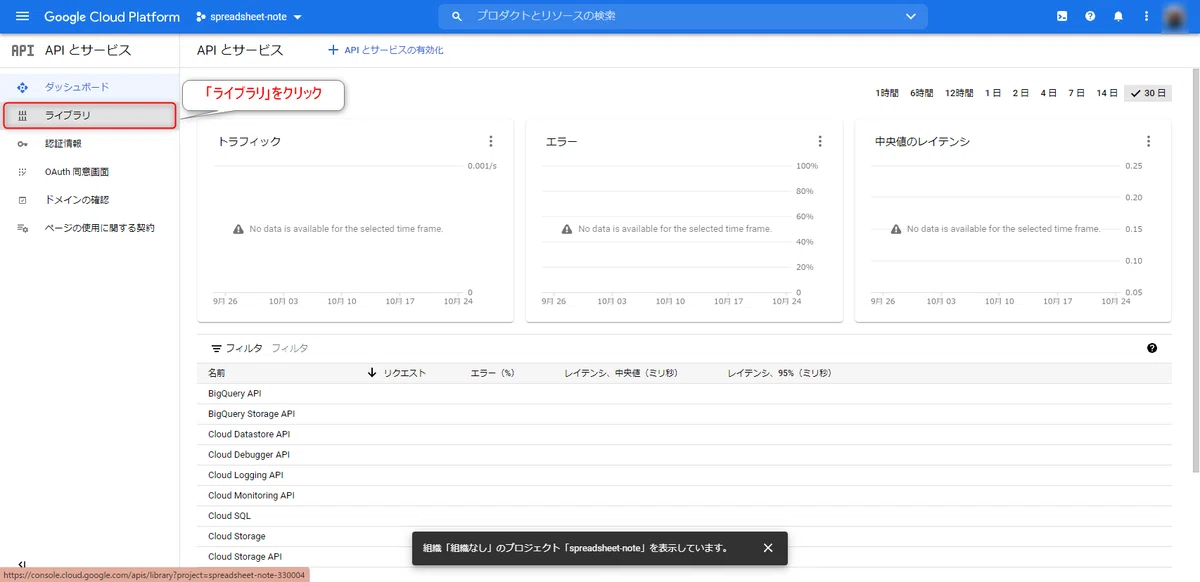Screen dimensions: 1200x582
Task: Dismiss the project notification toast
Action: (x=768, y=548)
